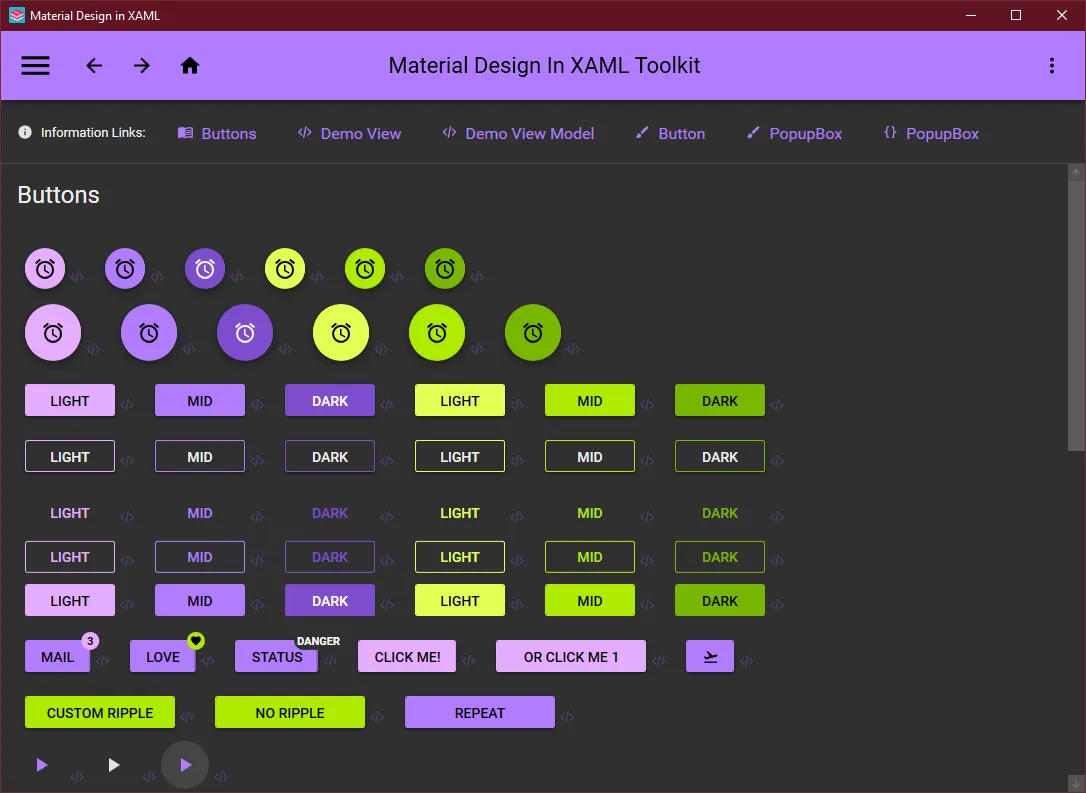Click the OR CLICK ME 1 button
The width and height of the screenshot is (1086, 793).
tap(571, 657)
